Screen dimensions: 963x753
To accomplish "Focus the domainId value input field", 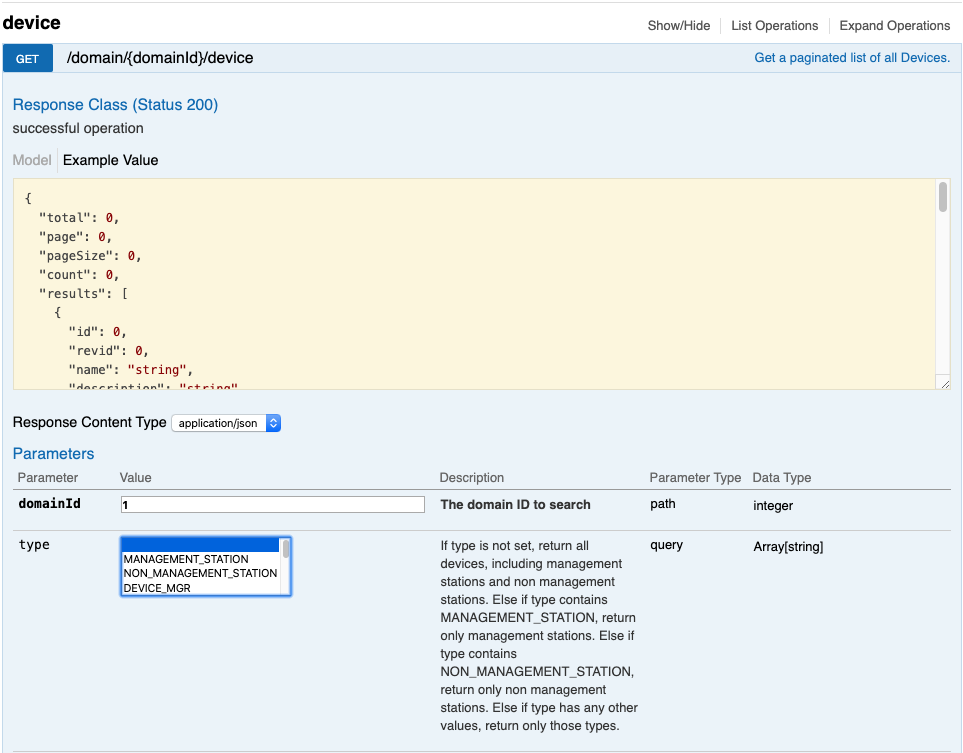I will [x=272, y=505].
